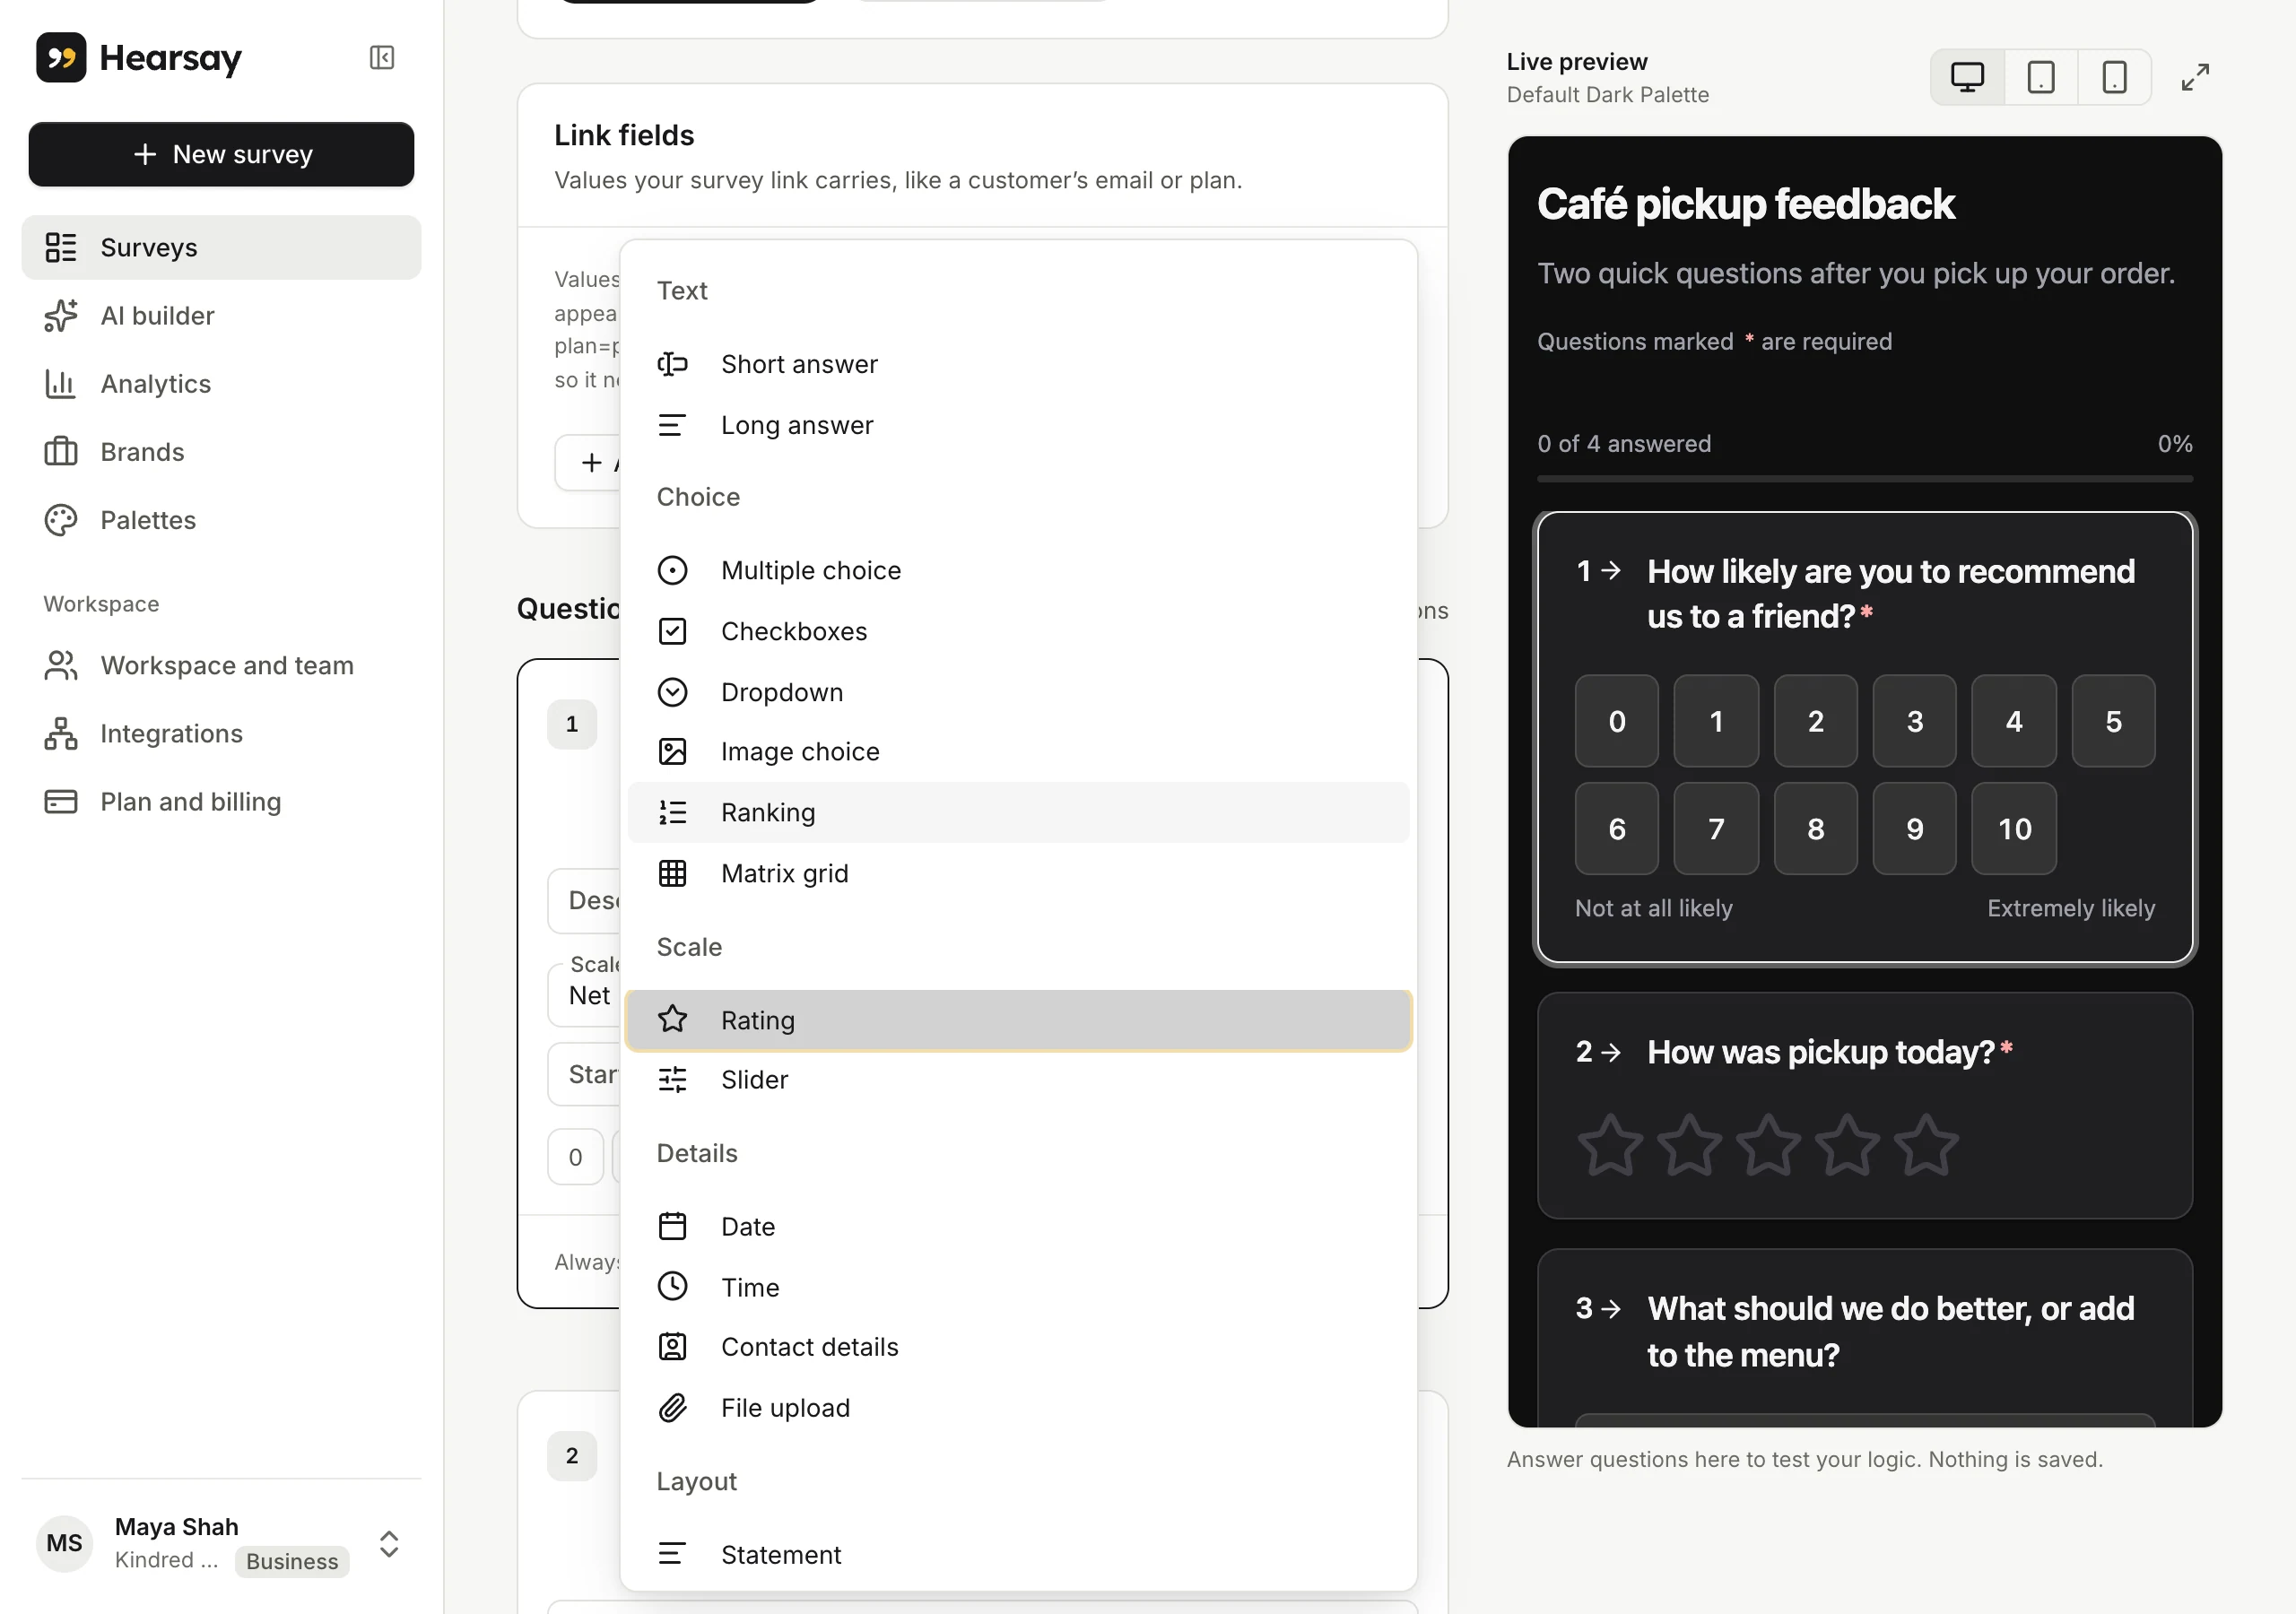2296x1614 pixels.
Task: Select Matrix grid question type
Action: (1018, 873)
